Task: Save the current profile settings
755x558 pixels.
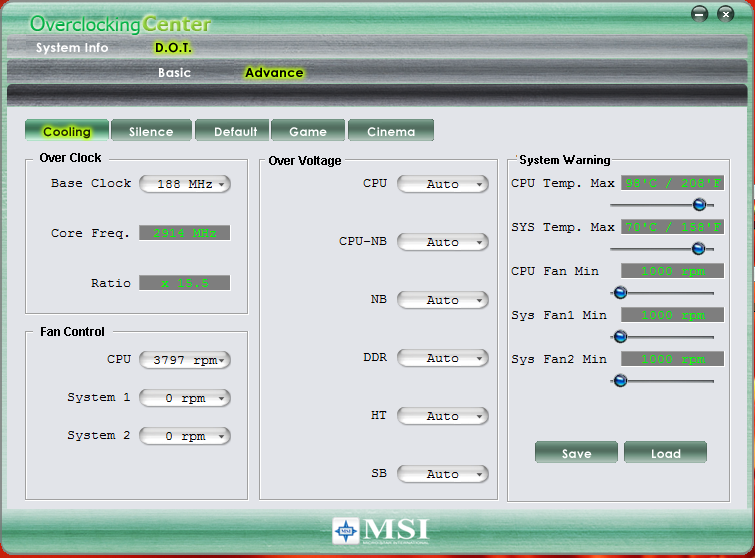Action: pyautogui.click(x=576, y=453)
